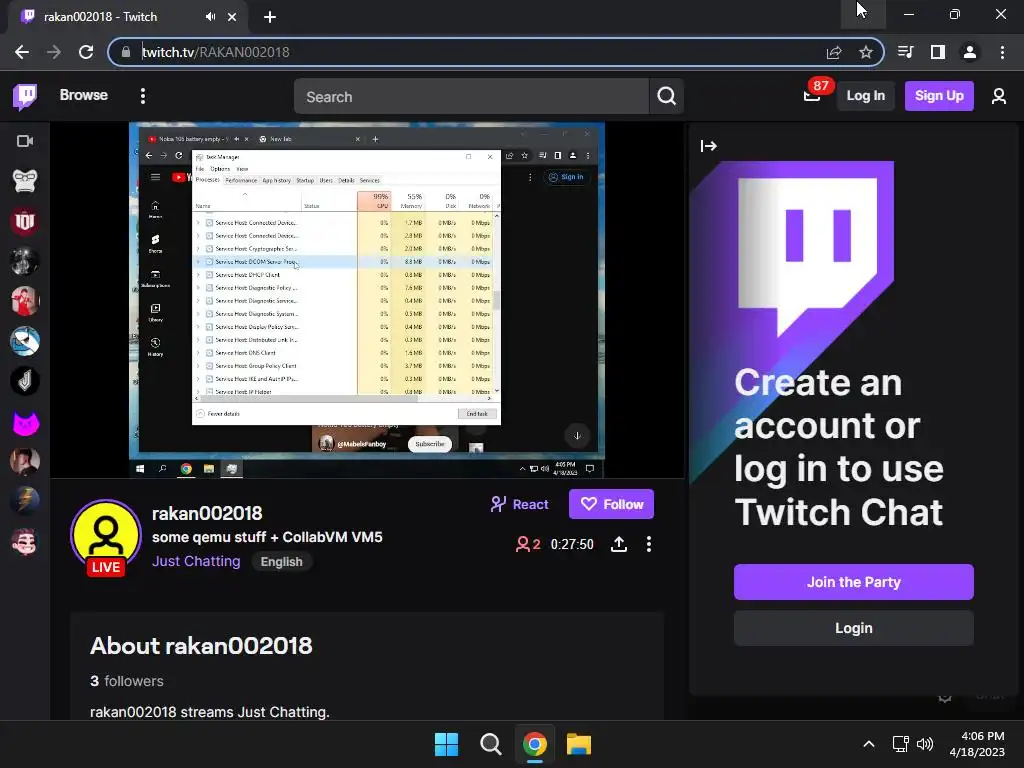Go back in browser history
Screen dimensions: 1024x768
[22, 52]
